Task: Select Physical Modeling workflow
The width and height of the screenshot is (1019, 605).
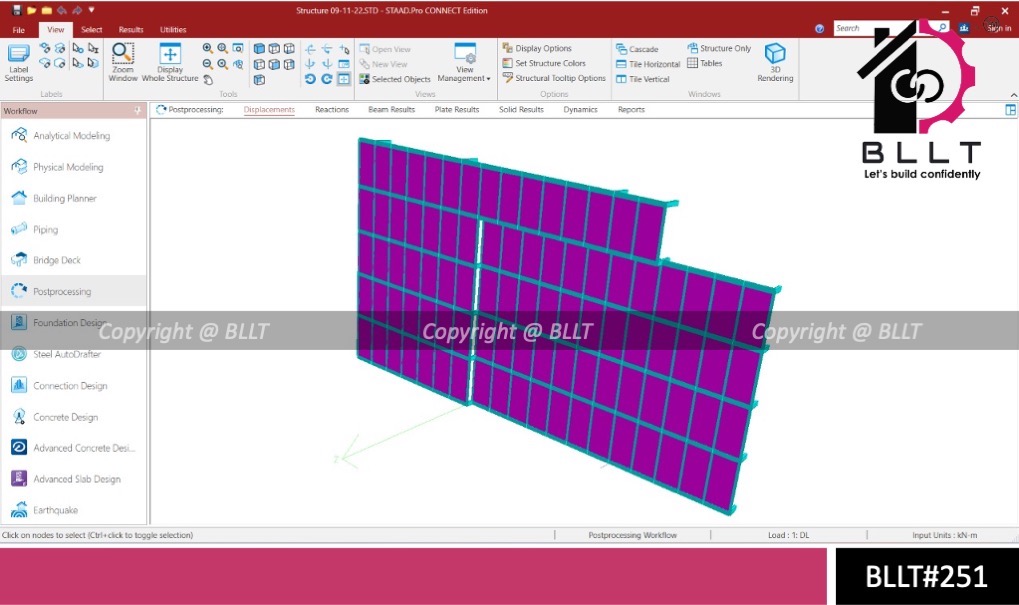Action: click(x=73, y=167)
